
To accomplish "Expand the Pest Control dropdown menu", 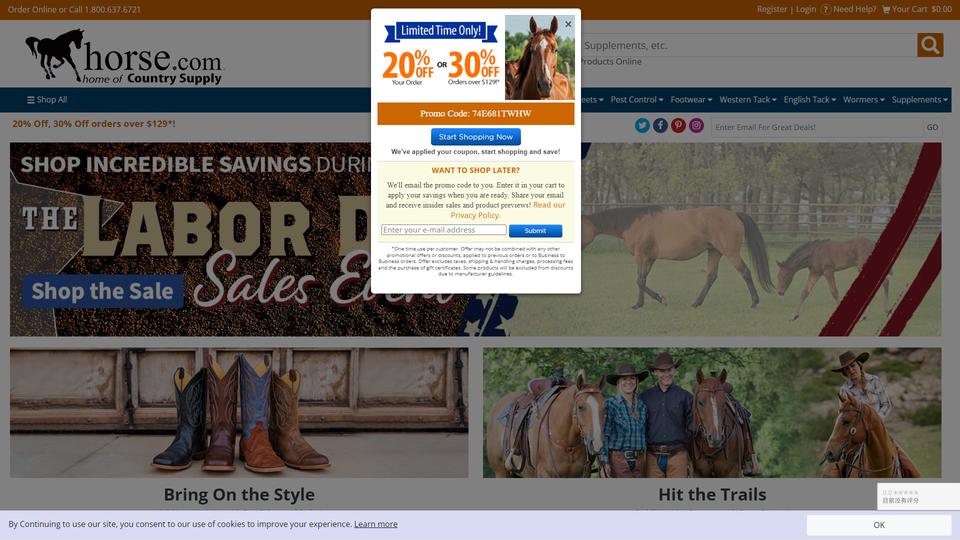I will pos(637,100).
